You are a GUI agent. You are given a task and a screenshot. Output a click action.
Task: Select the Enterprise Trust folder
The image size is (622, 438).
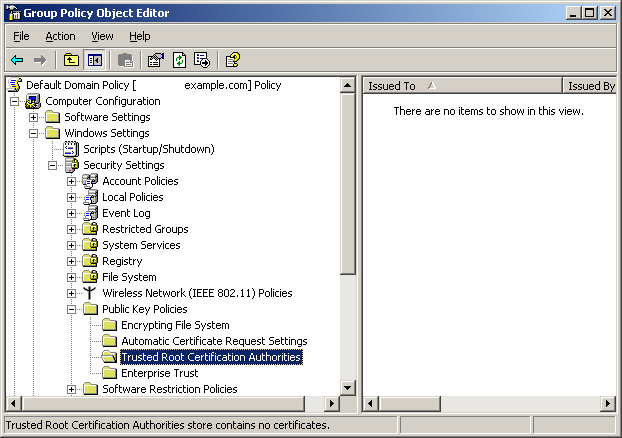tap(160, 373)
